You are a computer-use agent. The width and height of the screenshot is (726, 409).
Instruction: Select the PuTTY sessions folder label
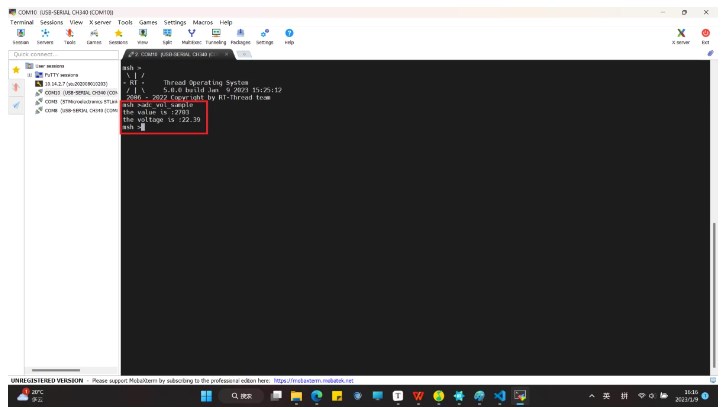[x=61, y=75]
